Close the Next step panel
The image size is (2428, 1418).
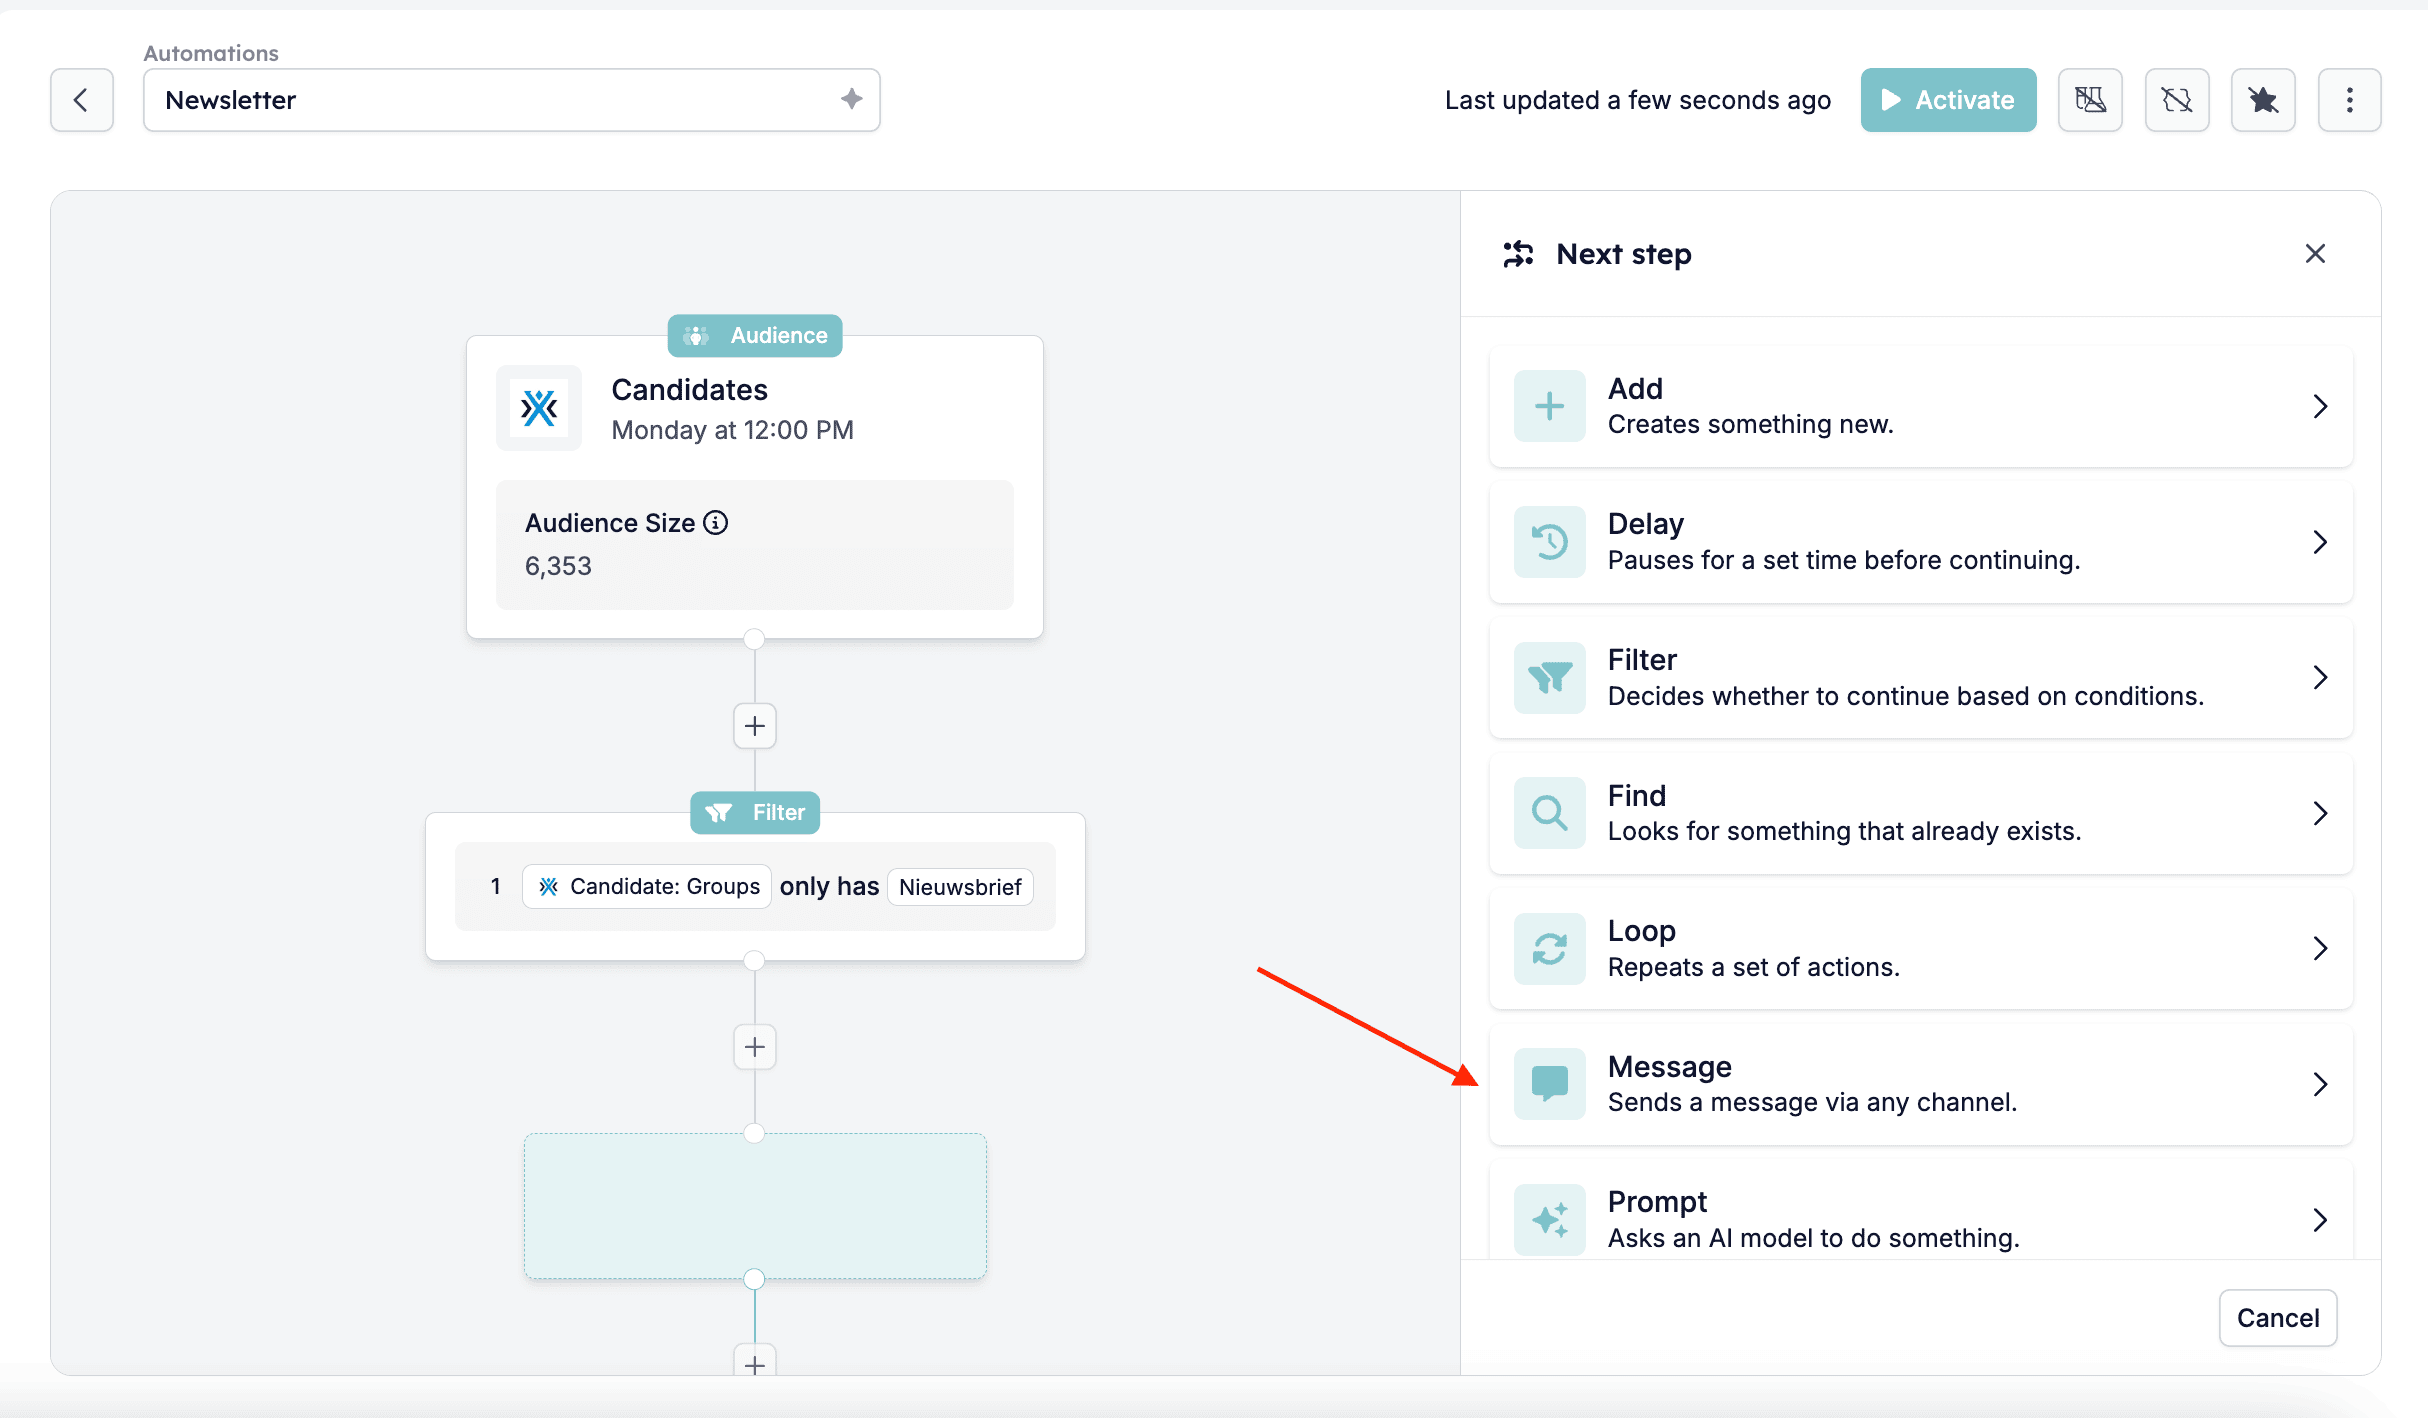click(x=2315, y=254)
